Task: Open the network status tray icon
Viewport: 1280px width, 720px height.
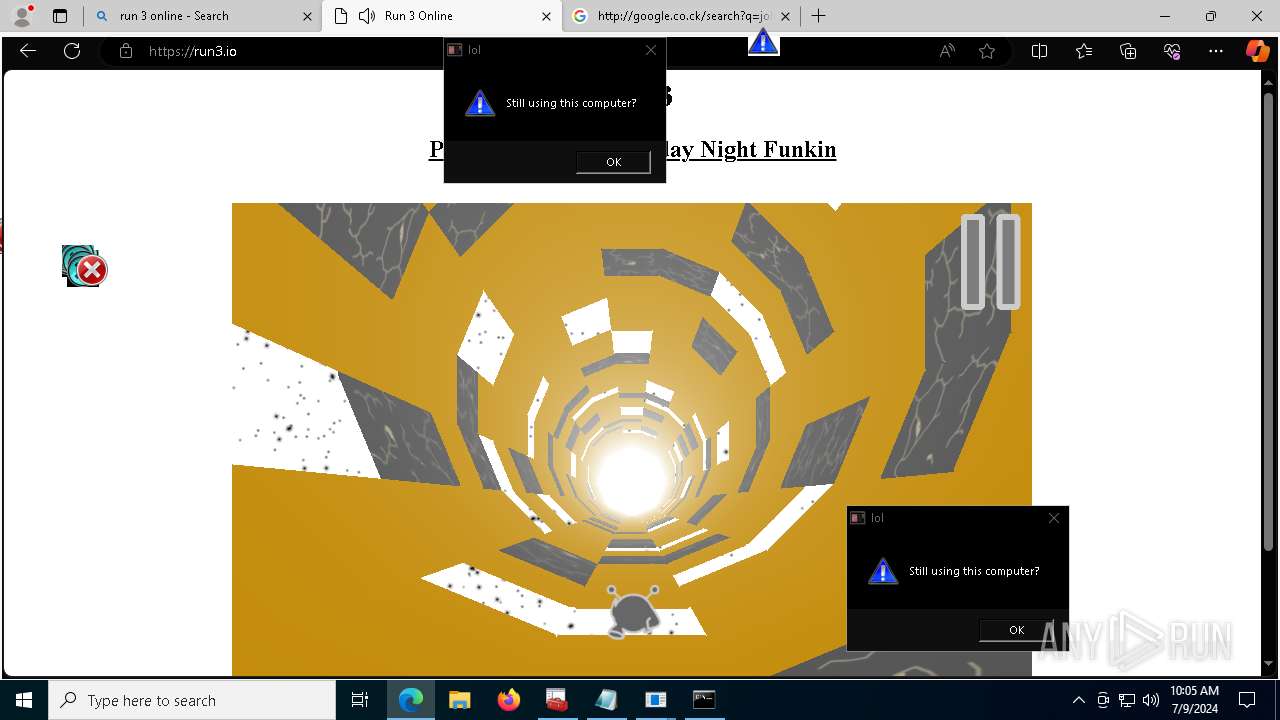Action: point(1127,700)
